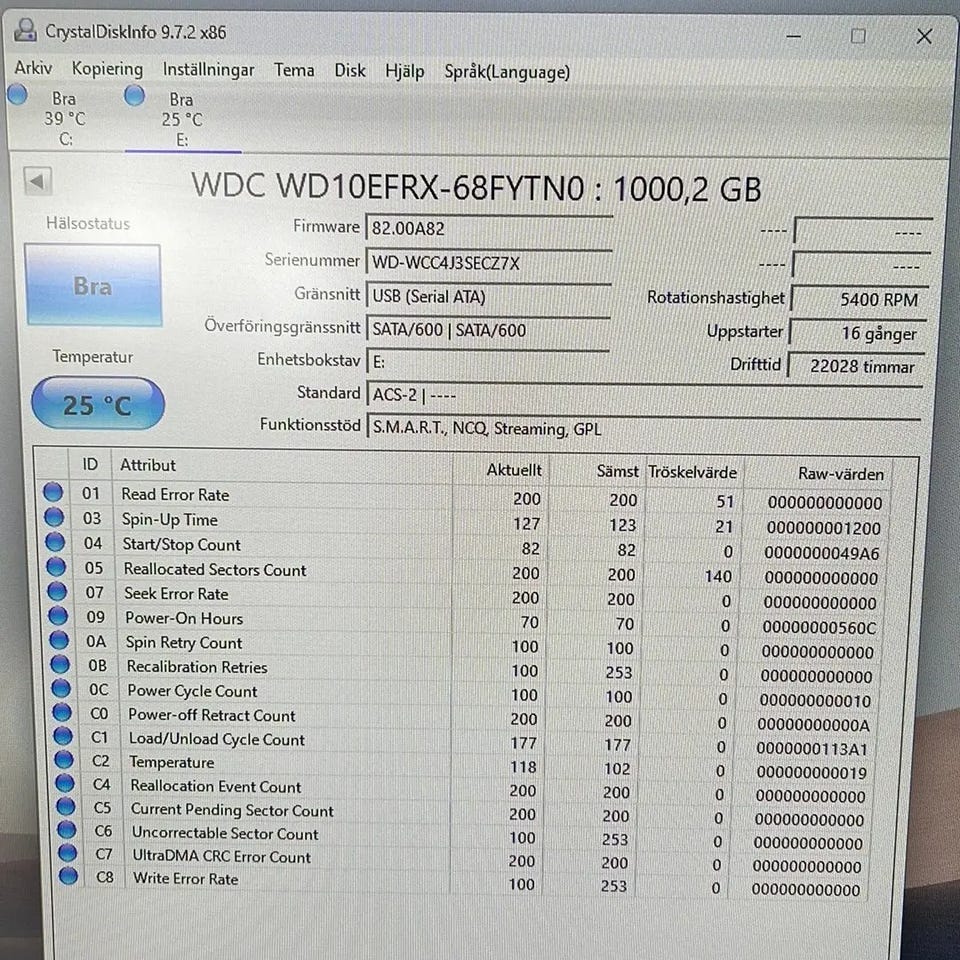The height and width of the screenshot is (960, 960).
Task: Click the Gränssnitt field USB (Serial ATA)
Action: coord(489,296)
